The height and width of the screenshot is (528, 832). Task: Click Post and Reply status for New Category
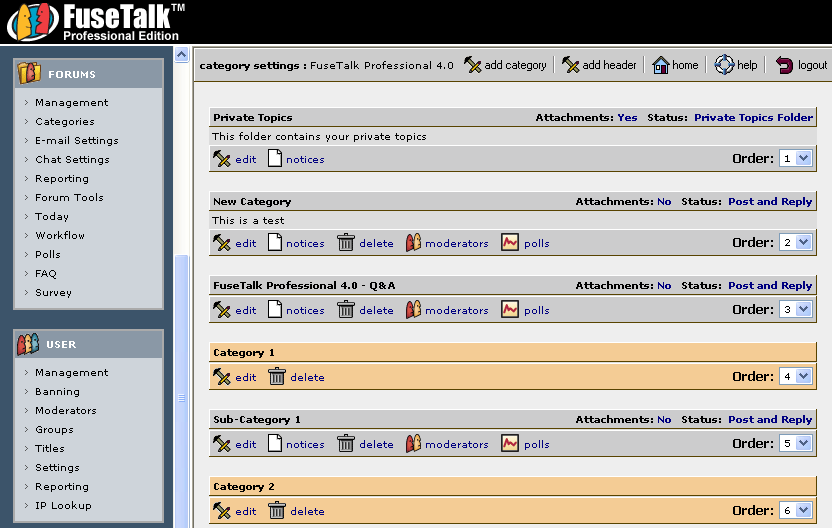(x=770, y=202)
